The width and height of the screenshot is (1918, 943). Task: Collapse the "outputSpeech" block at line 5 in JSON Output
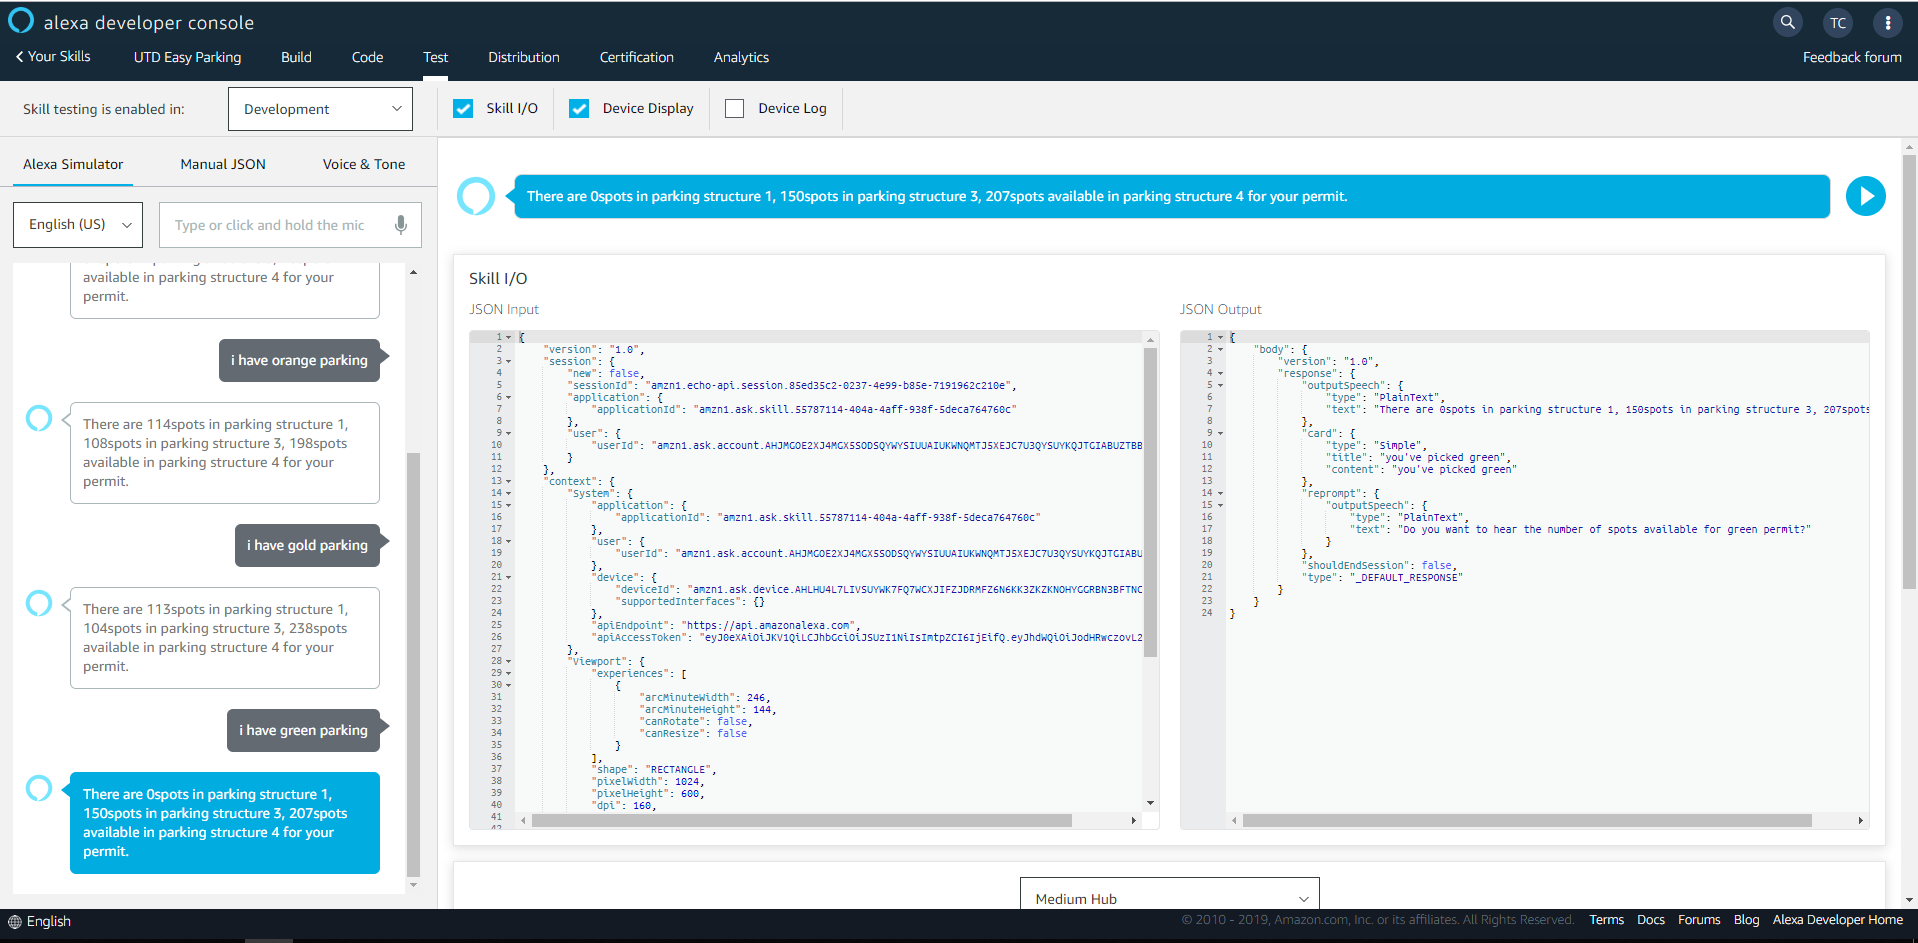pos(1220,385)
